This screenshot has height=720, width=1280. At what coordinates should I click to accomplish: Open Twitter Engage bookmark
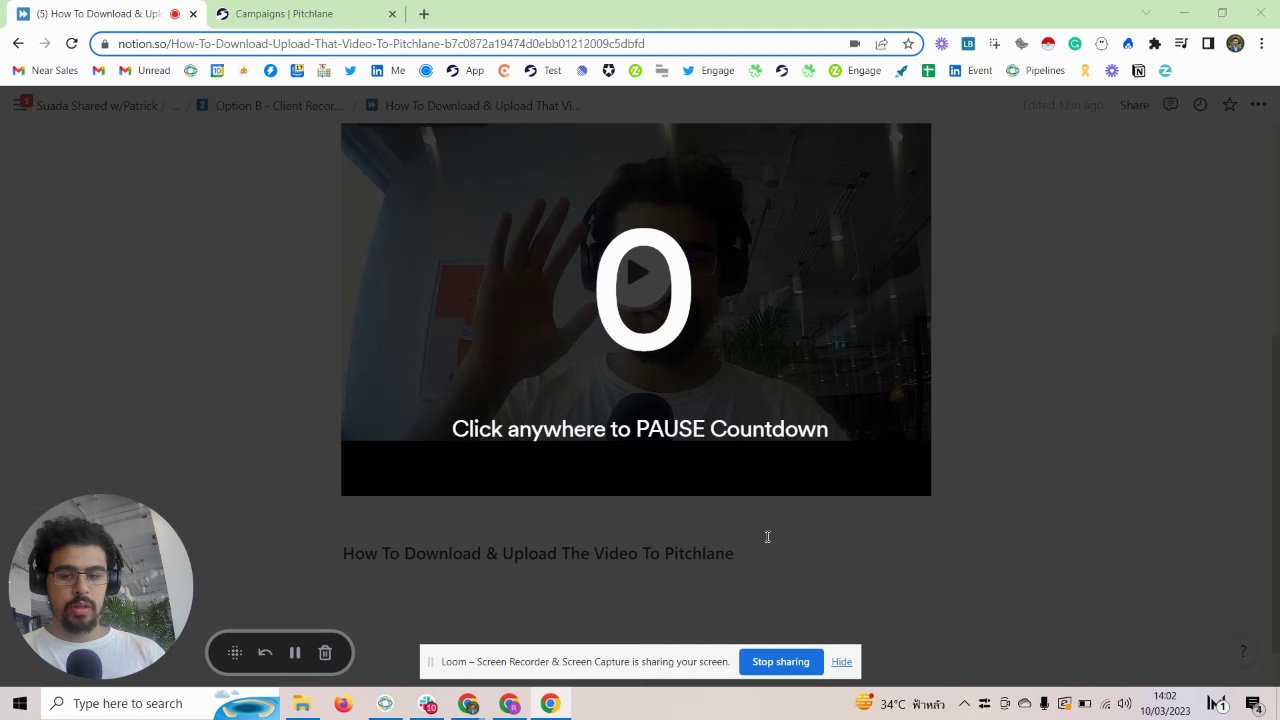[708, 71]
